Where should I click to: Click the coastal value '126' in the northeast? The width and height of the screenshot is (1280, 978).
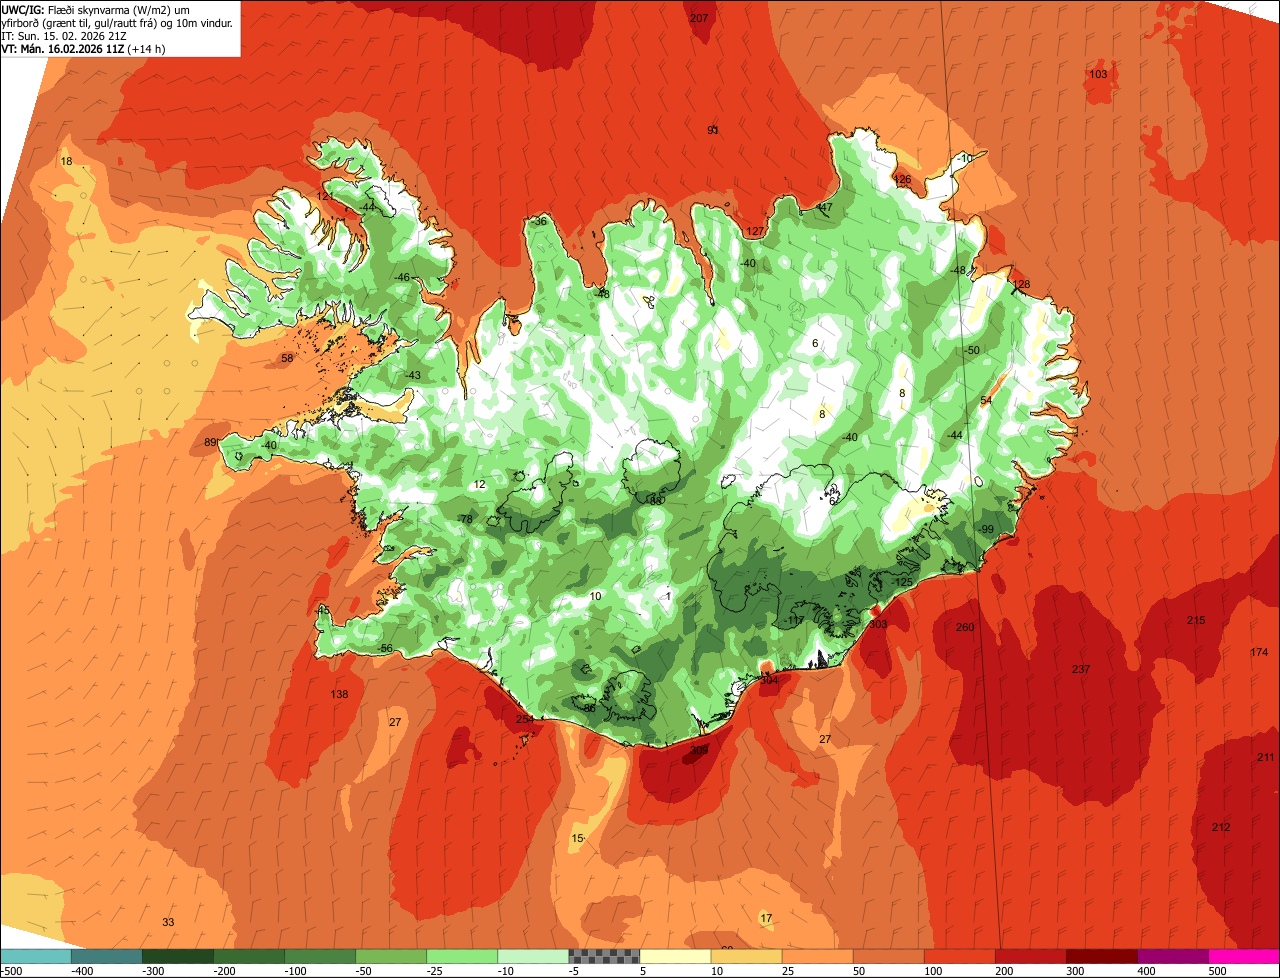click(902, 180)
